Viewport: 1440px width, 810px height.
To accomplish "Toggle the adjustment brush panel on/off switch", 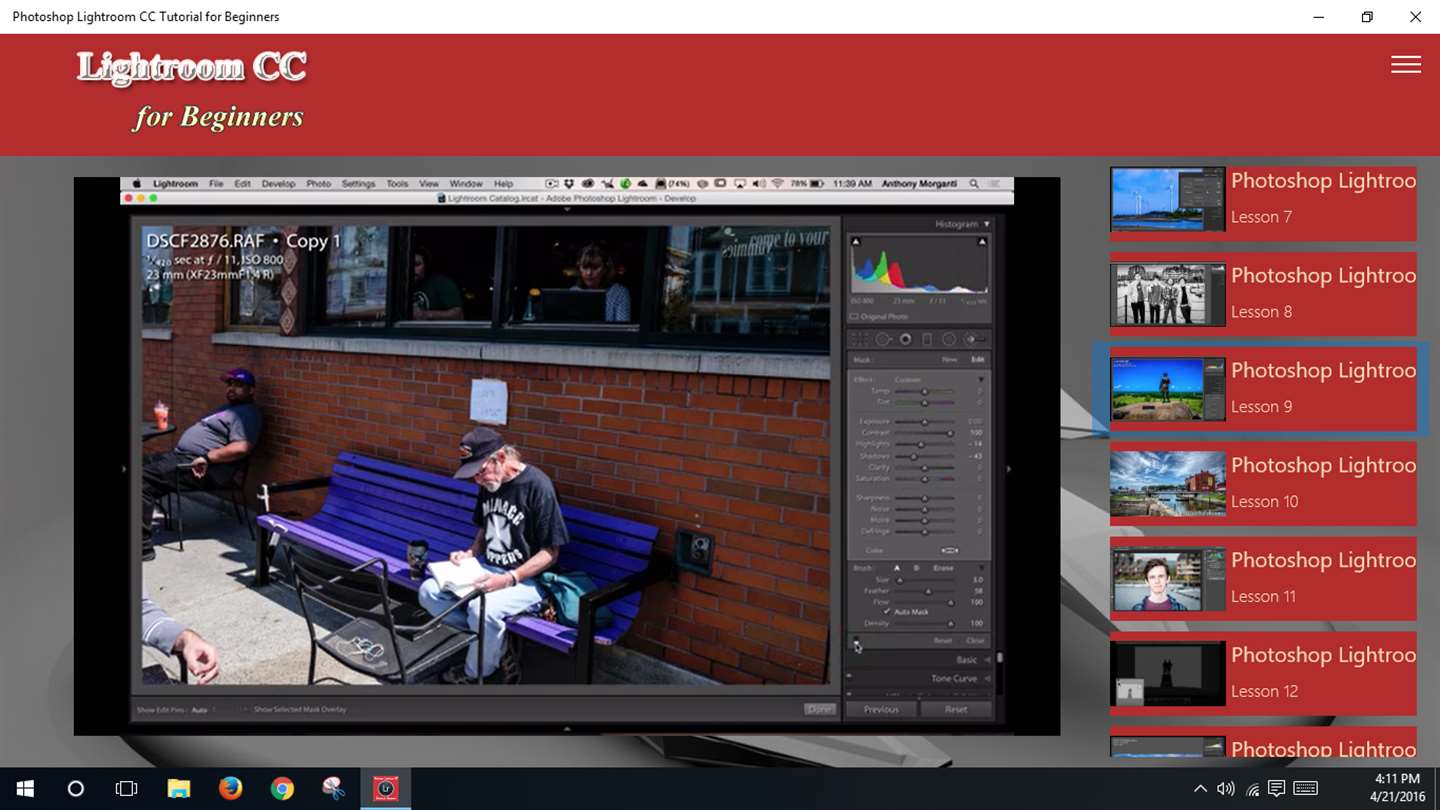I will (x=855, y=639).
